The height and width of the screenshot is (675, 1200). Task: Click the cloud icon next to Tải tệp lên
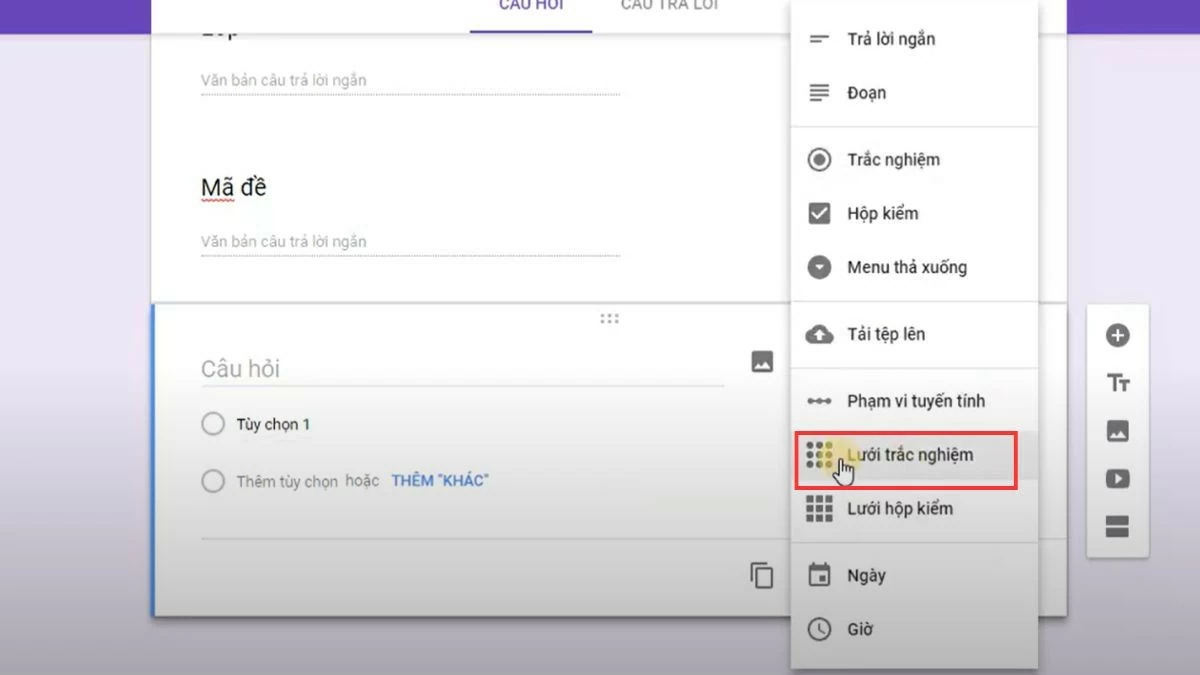(x=819, y=335)
